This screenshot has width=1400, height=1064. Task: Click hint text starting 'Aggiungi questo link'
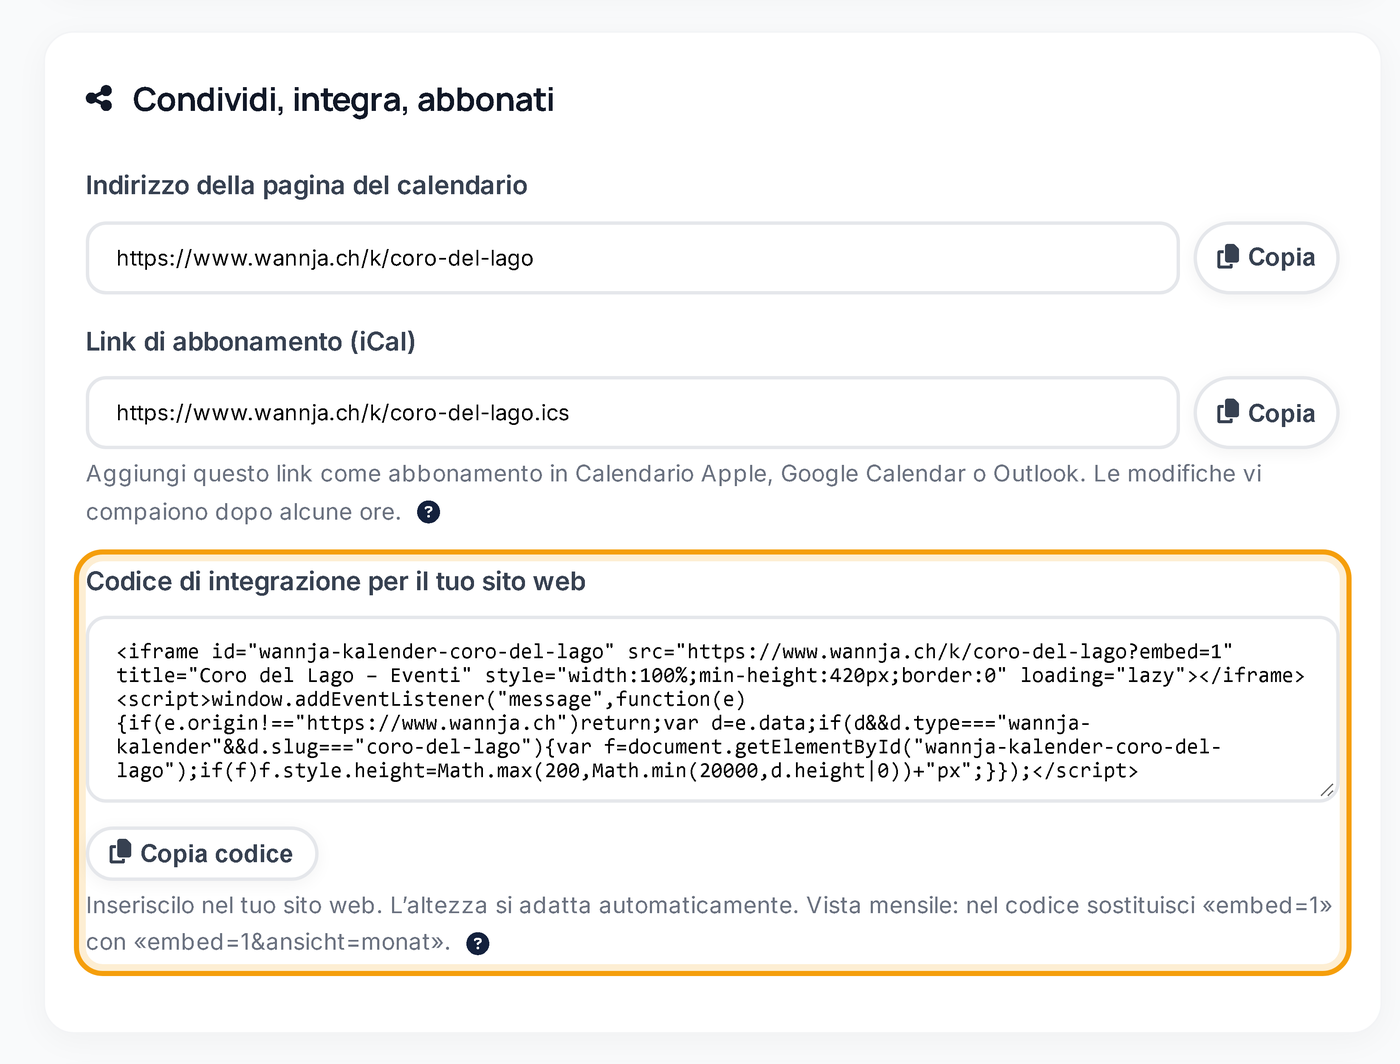pos(674,493)
